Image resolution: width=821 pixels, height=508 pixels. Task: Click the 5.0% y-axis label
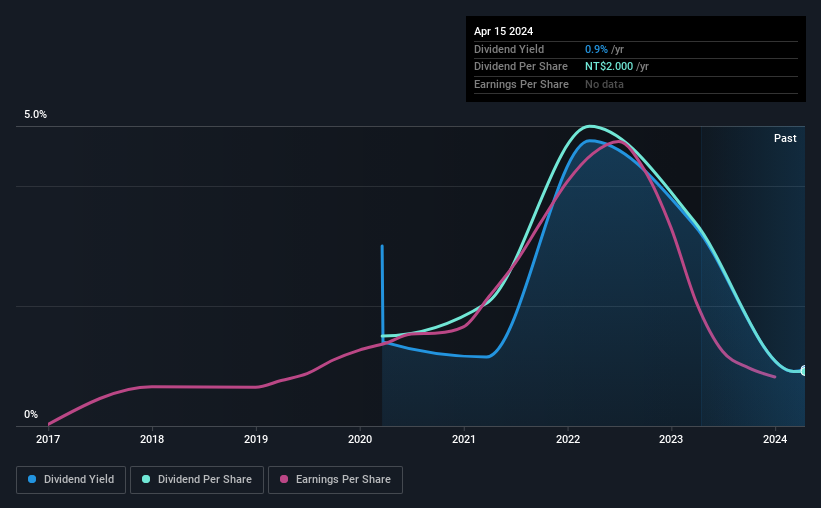[35, 115]
